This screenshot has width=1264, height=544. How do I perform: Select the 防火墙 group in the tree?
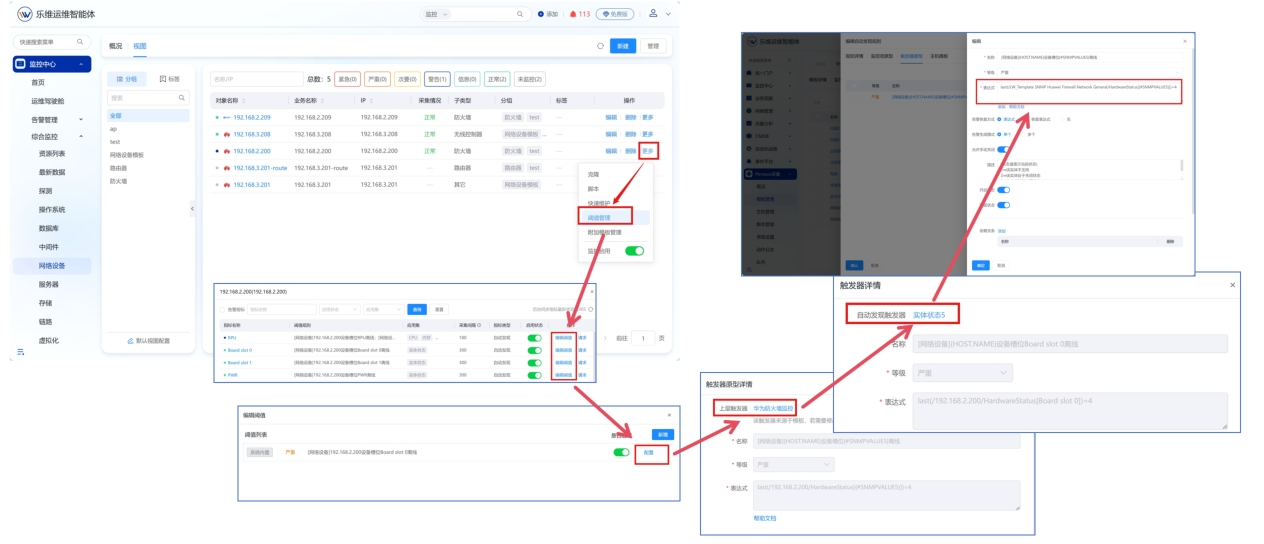(x=118, y=181)
